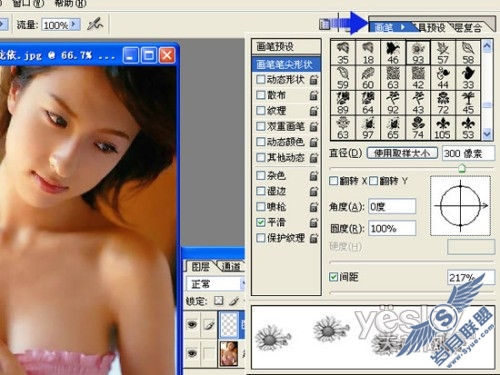
Task: Enable 纹理 texture checkbox
Action: click(x=261, y=110)
